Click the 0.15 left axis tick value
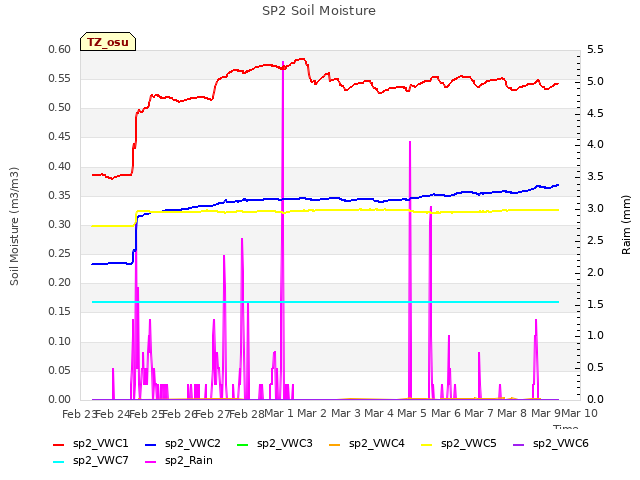 click(x=60, y=312)
